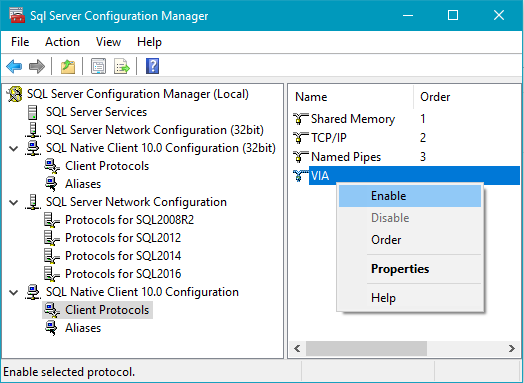
Task: Select the highlighted Client Protocols label
Action: [x=107, y=310]
